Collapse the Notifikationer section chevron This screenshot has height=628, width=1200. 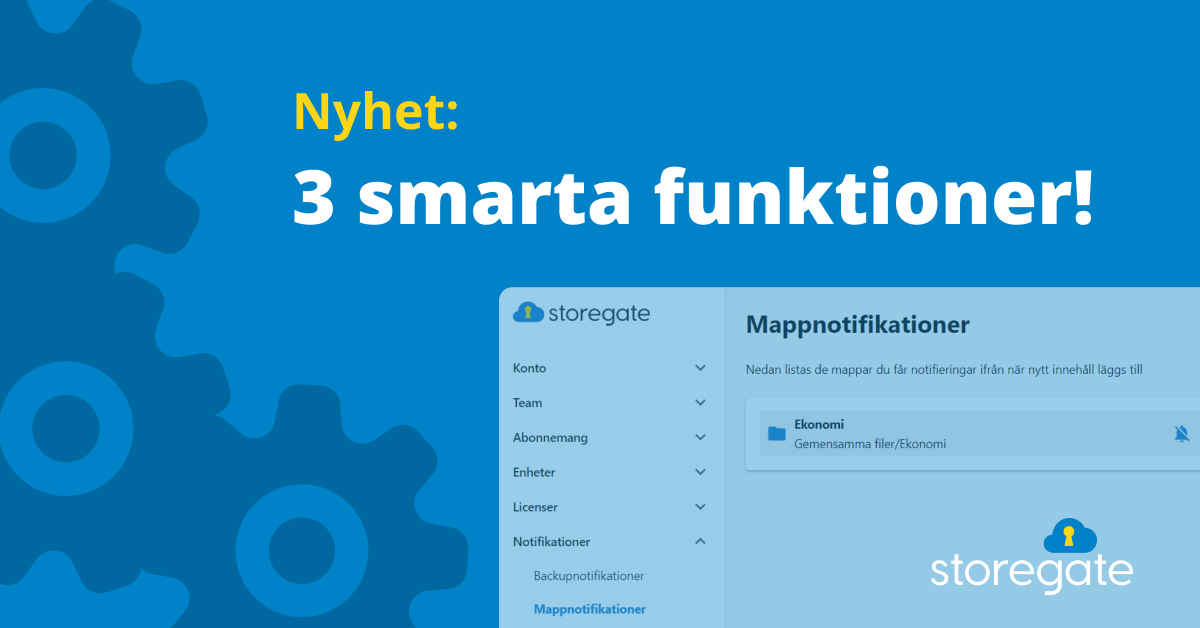[700, 541]
